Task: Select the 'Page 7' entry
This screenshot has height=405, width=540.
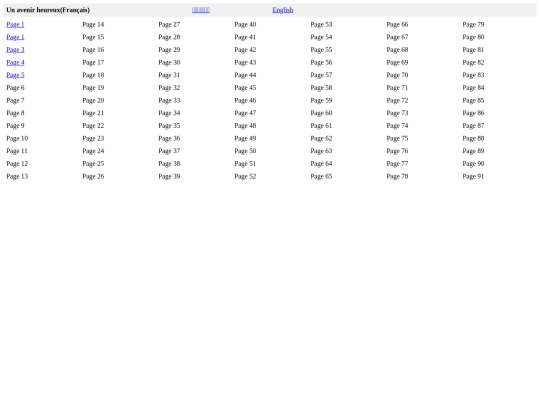Action: pos(15,101)
